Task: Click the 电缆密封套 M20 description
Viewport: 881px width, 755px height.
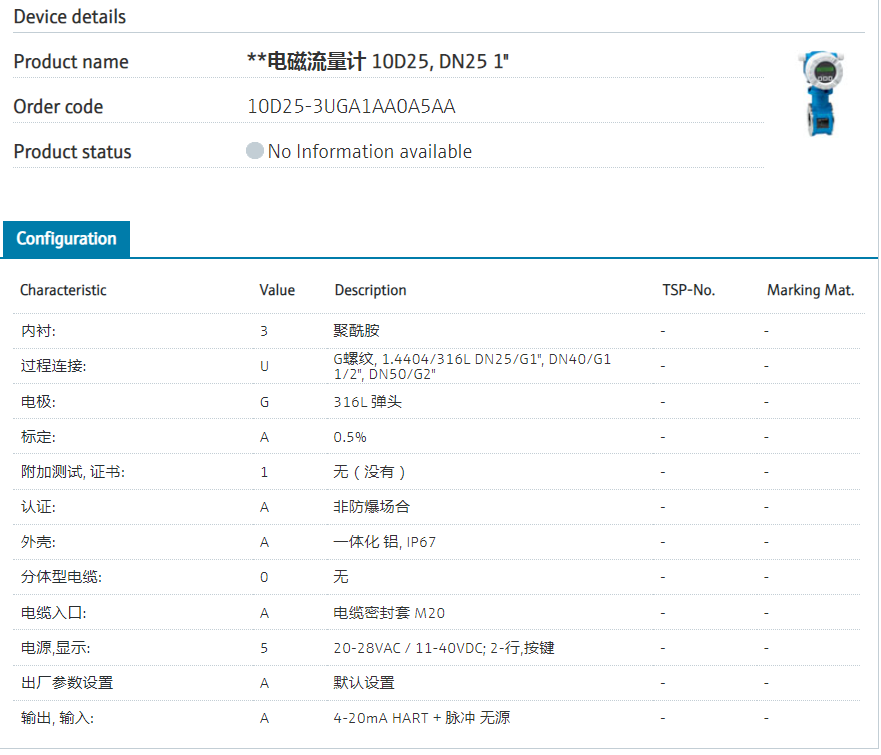Action: (x=389, y=613)
